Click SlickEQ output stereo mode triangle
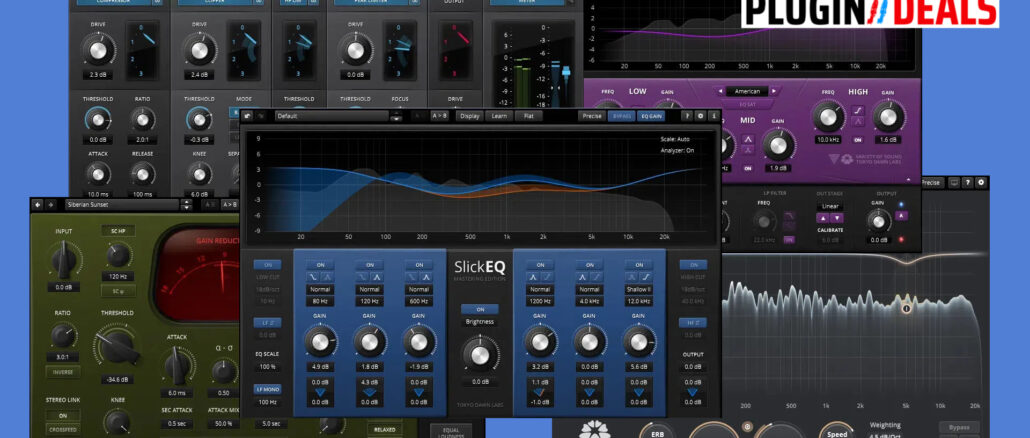The width and height of the screenshot is (1030, 438). click(693, 392)
